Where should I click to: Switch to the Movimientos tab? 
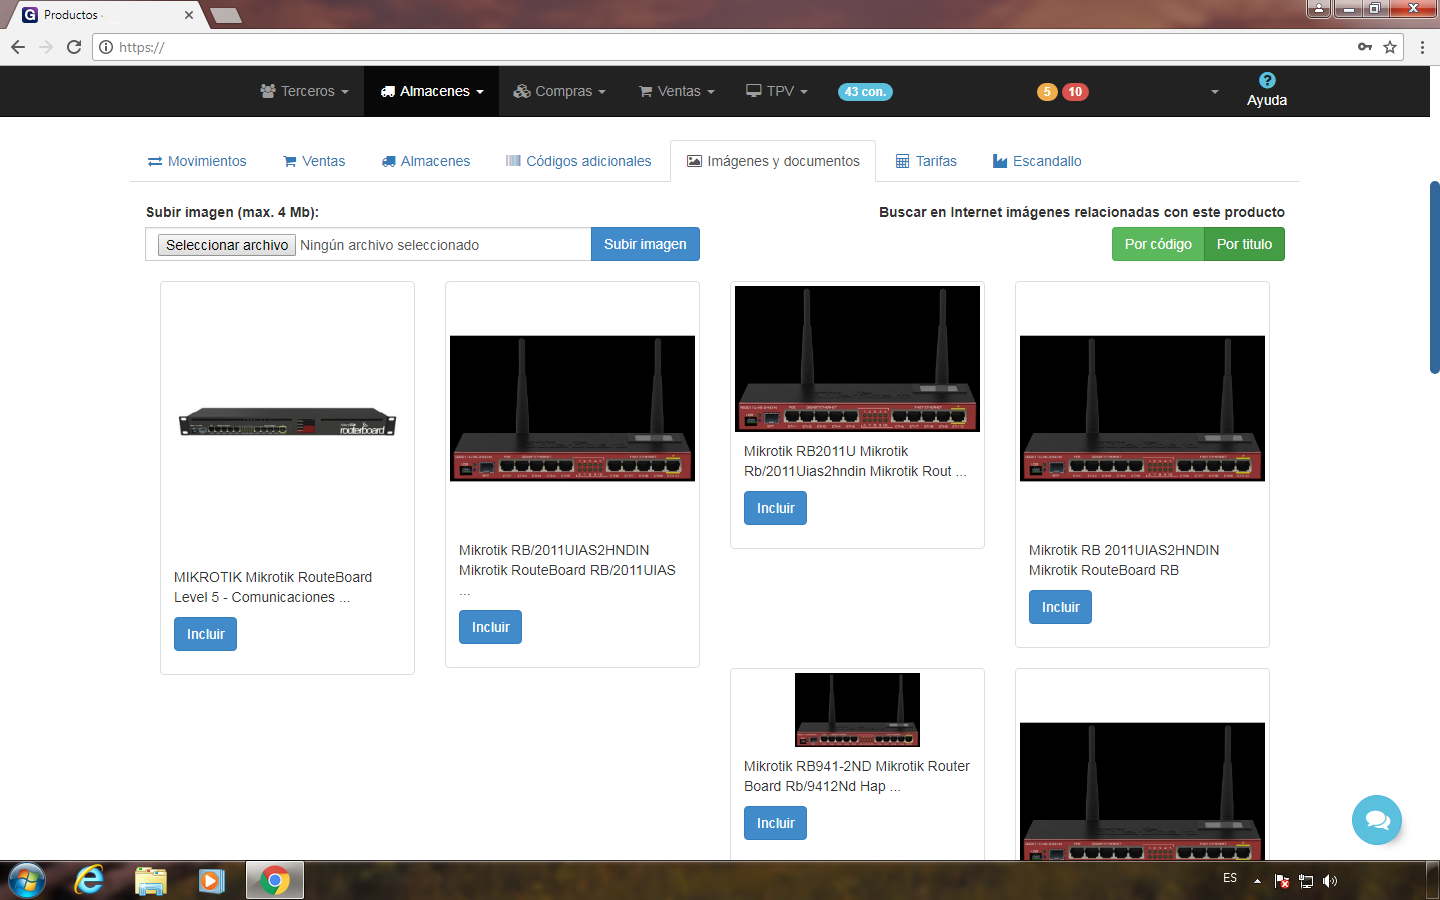(x=197, y=161)
